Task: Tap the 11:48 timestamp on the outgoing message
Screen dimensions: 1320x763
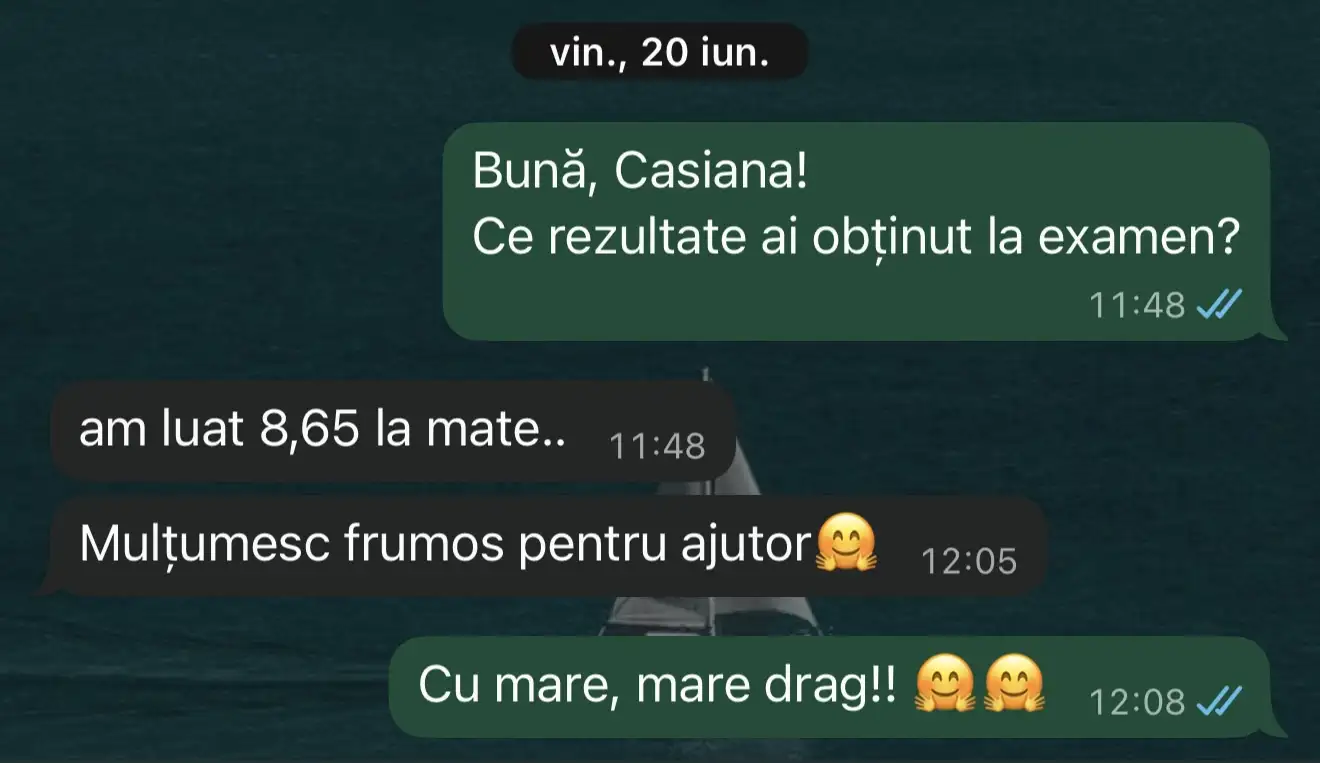Action: (x=1136, y=304)
